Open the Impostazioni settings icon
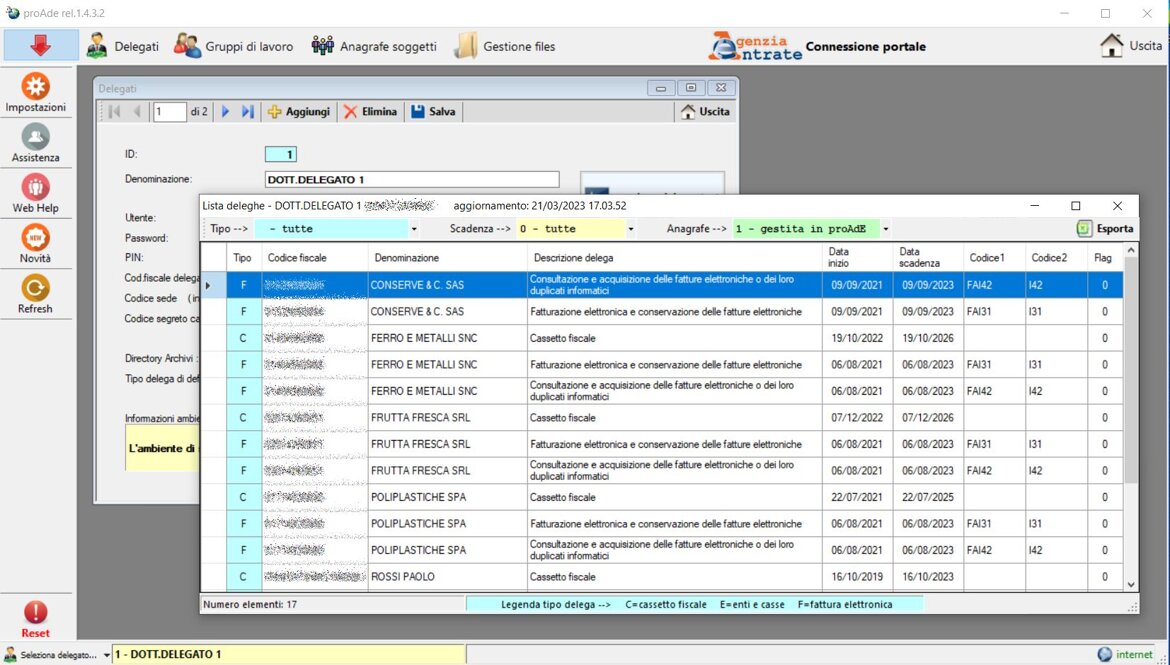Viewport: 1170px width, 665px height. (36, 88)
